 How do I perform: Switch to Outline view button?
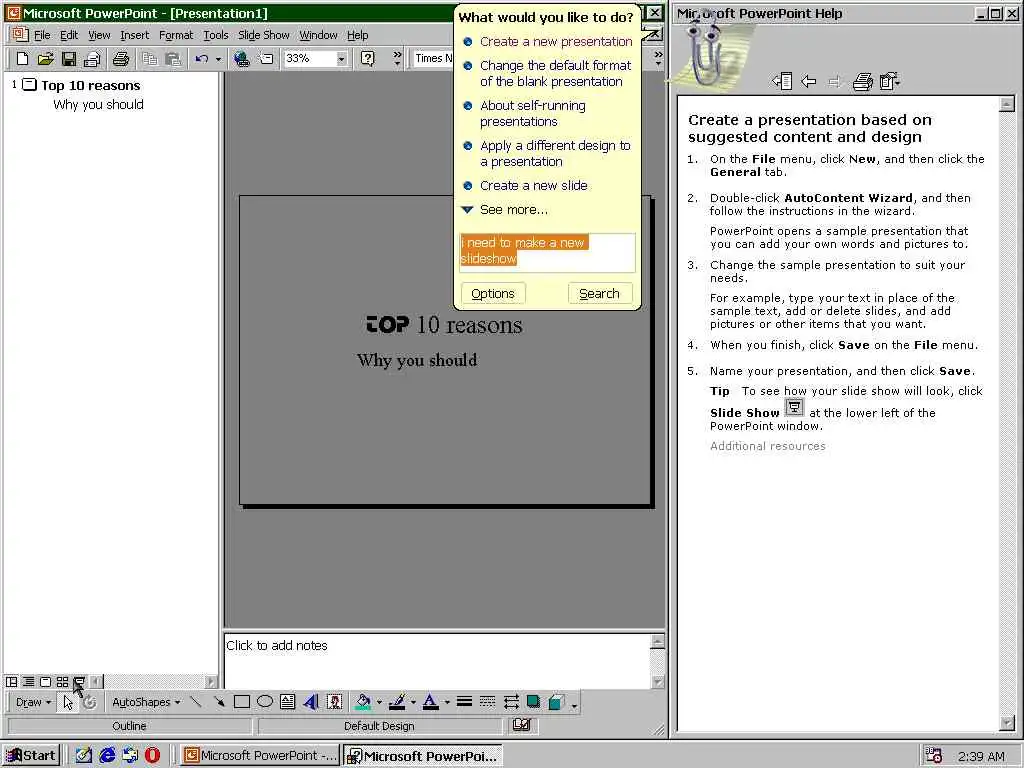(x=29, y=682)
